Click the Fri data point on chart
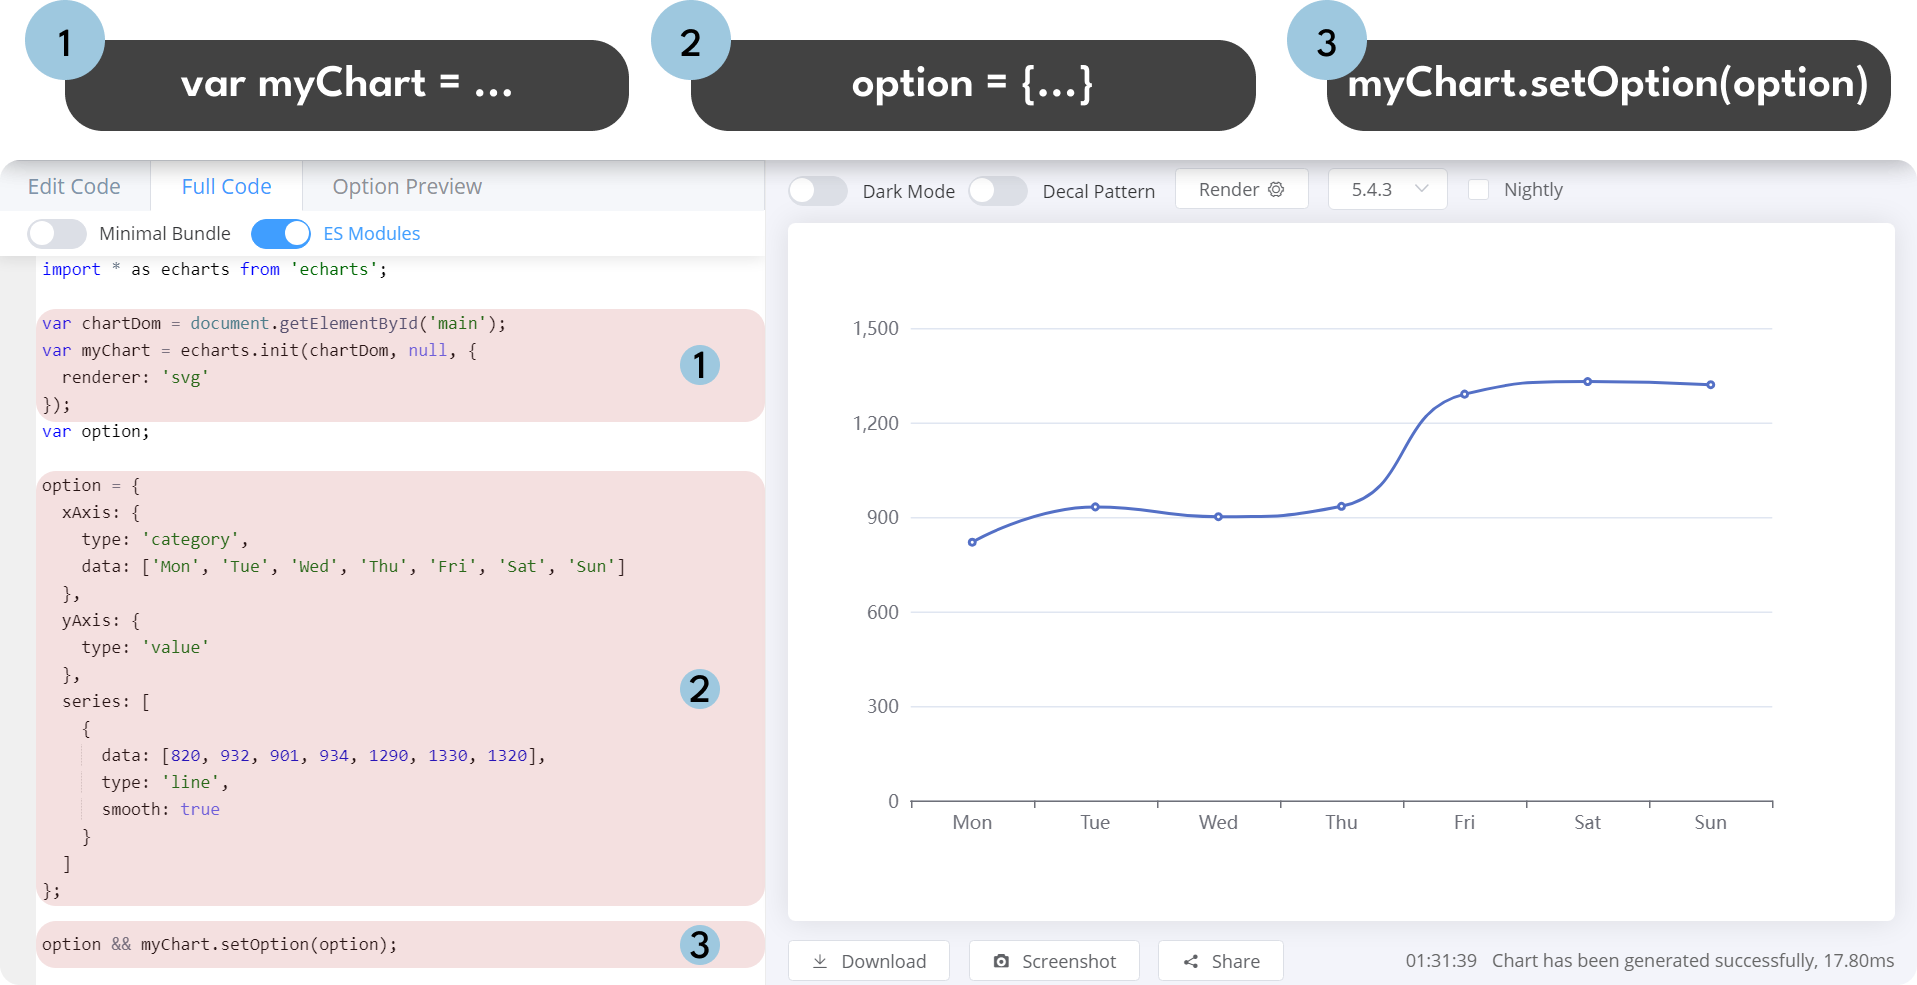This screenshot has width=1917, height=985. tap(1464, 394)
